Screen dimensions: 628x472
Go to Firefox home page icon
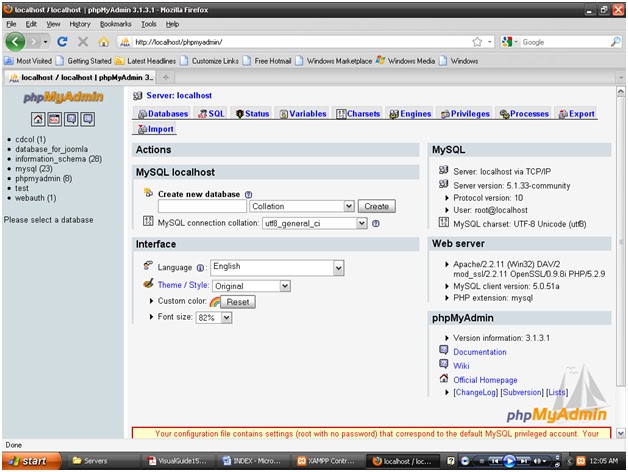pyautogui.click(x=104, y=42)
